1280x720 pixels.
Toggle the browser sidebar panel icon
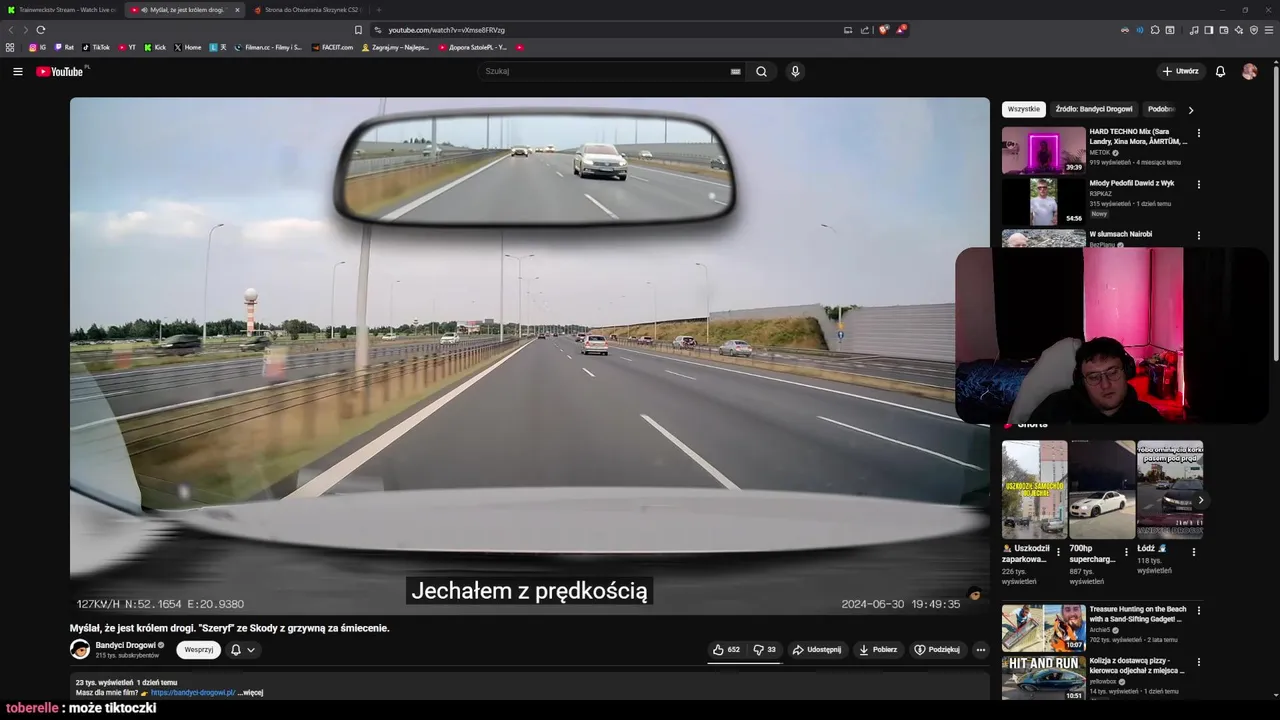click(x=1208, y=30)
